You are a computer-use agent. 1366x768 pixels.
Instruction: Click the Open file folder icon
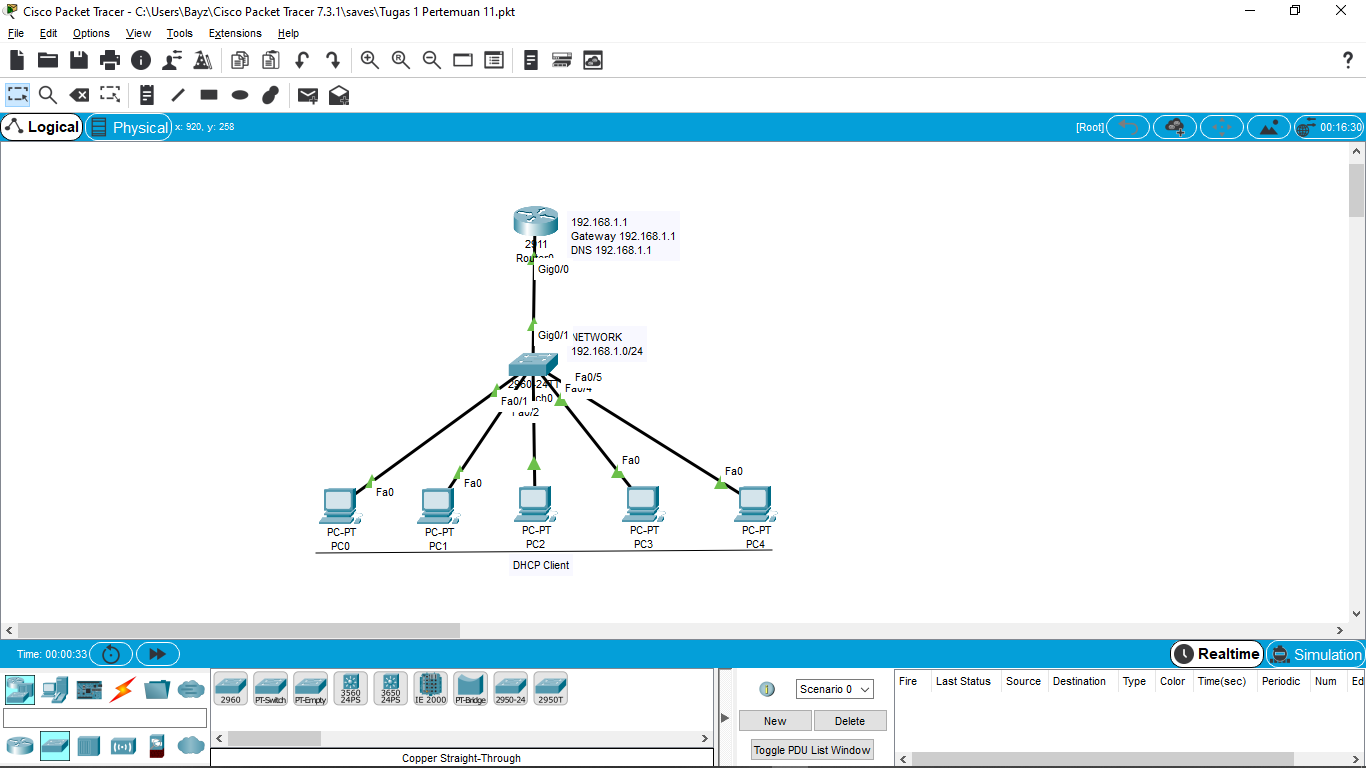pos(48,60)
